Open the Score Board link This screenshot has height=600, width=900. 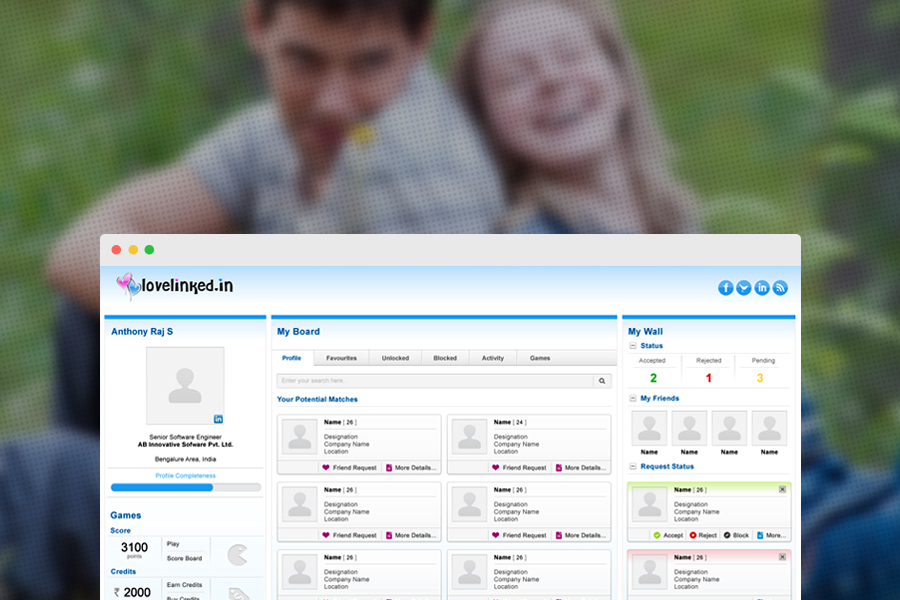(x=184, y=558)
